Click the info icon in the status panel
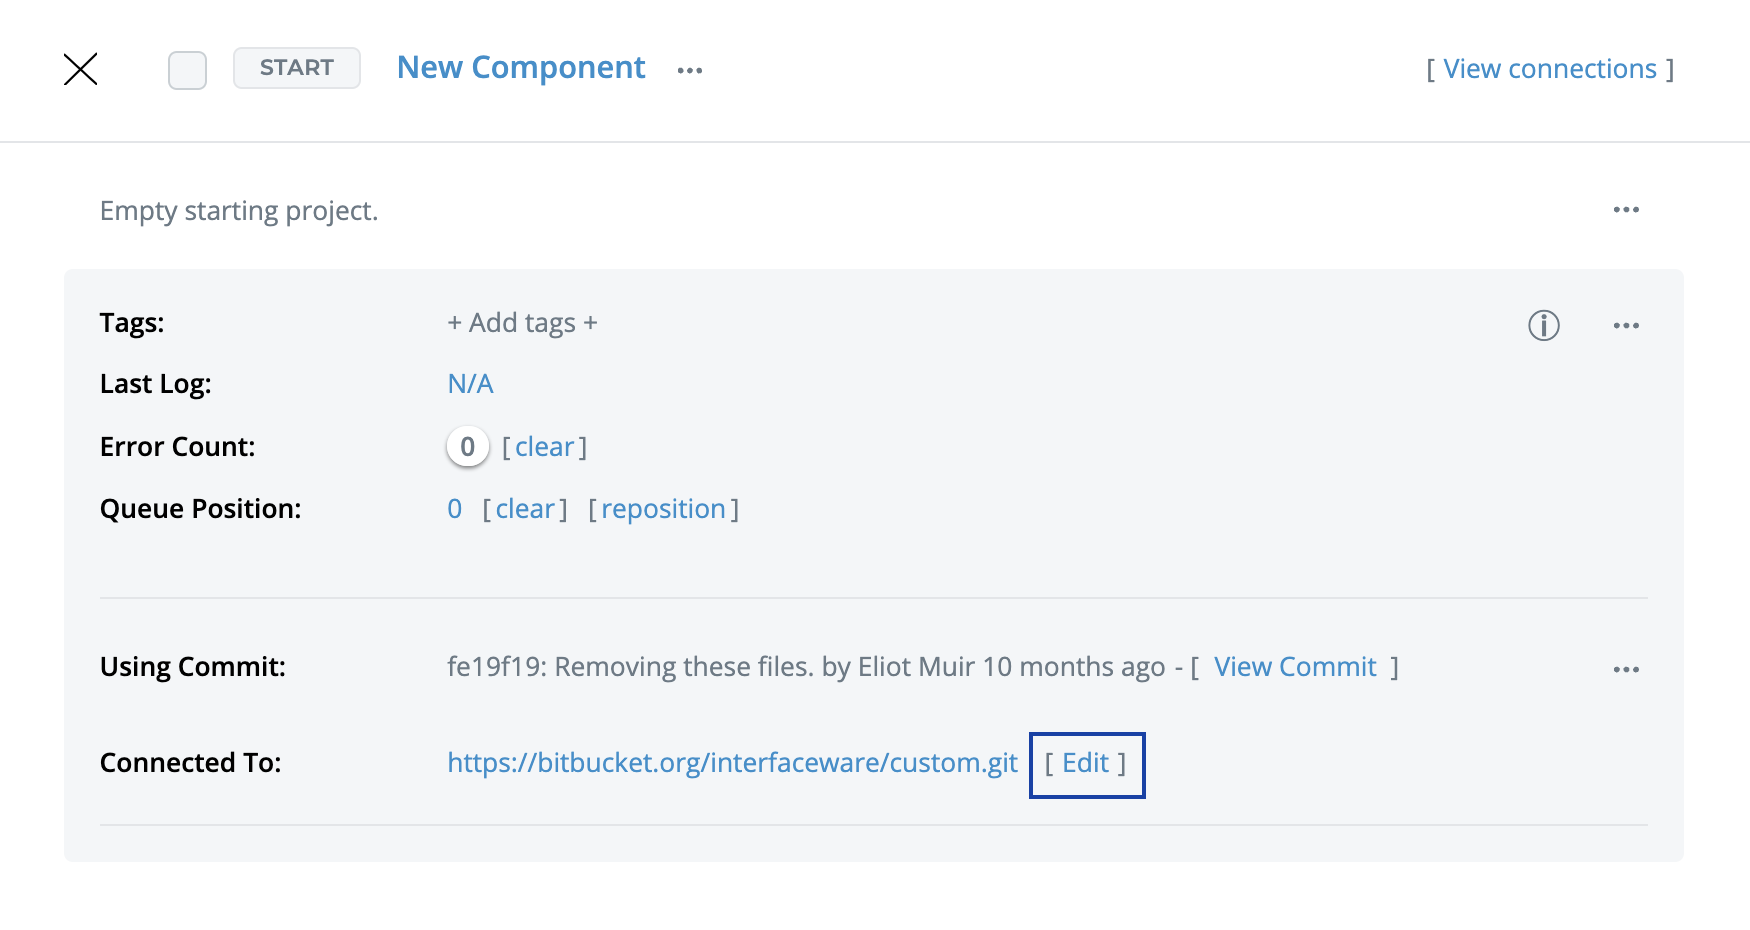Image resolution: width=1750 pixels, height=930 pixels. click(1543, 325)
